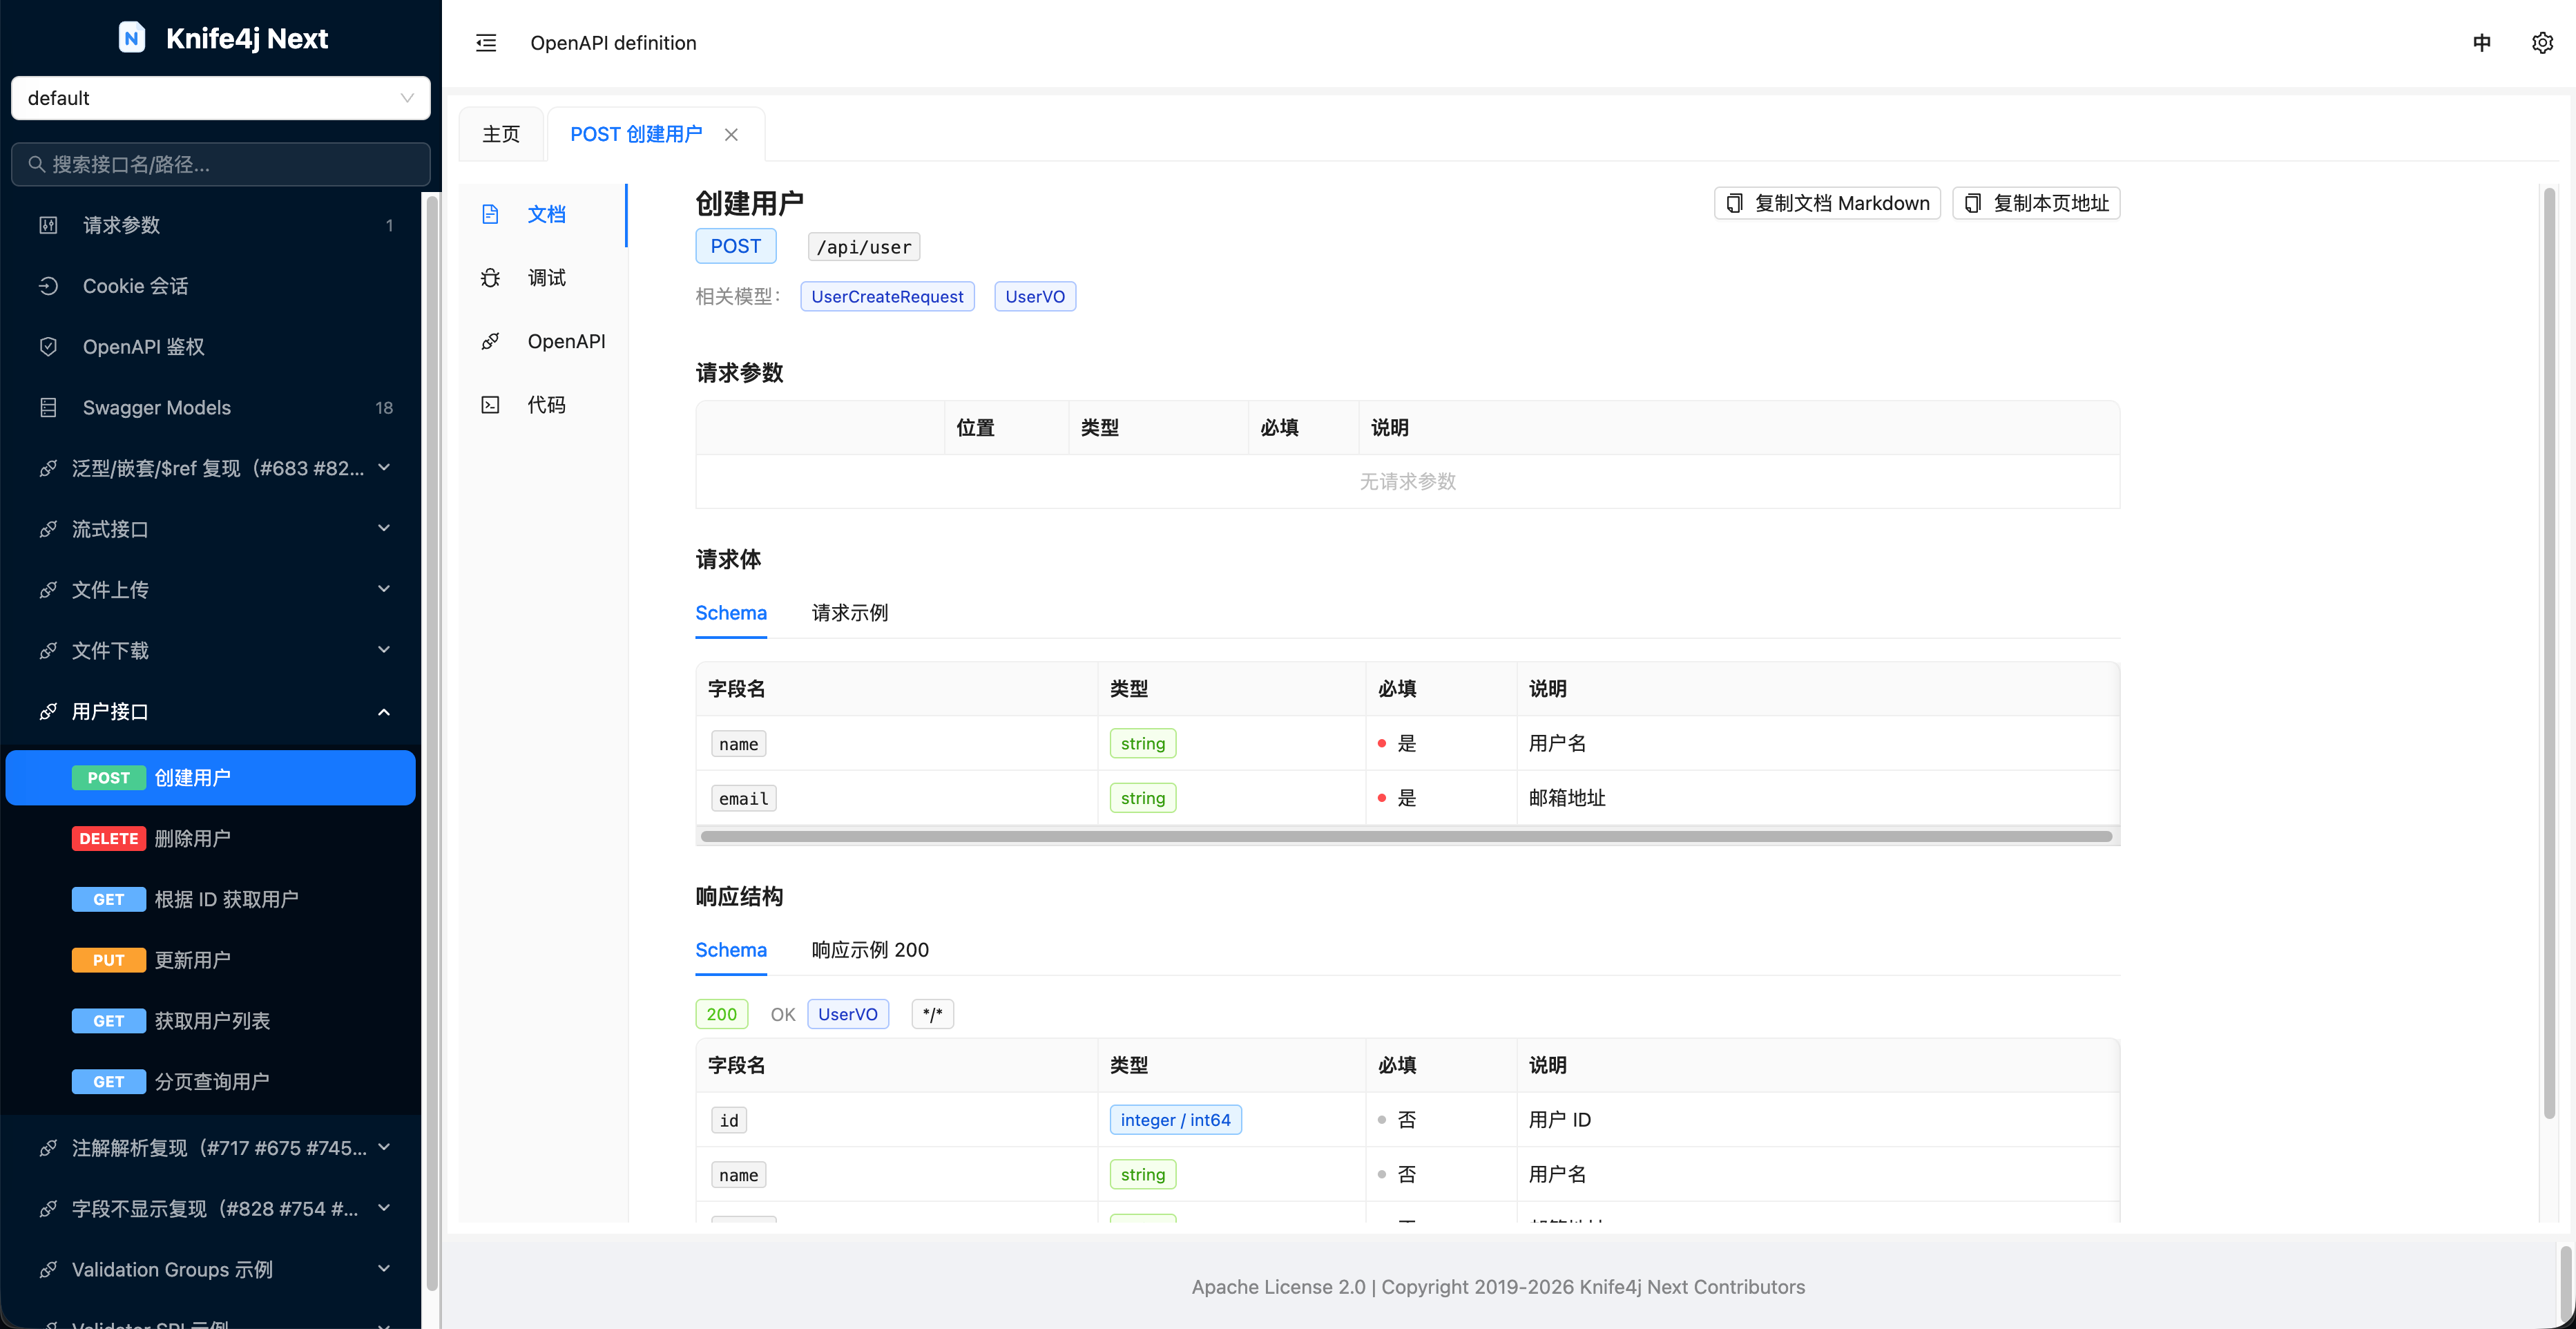
Task: Click the Swagger Models list icon
Action: coord(48,408)
